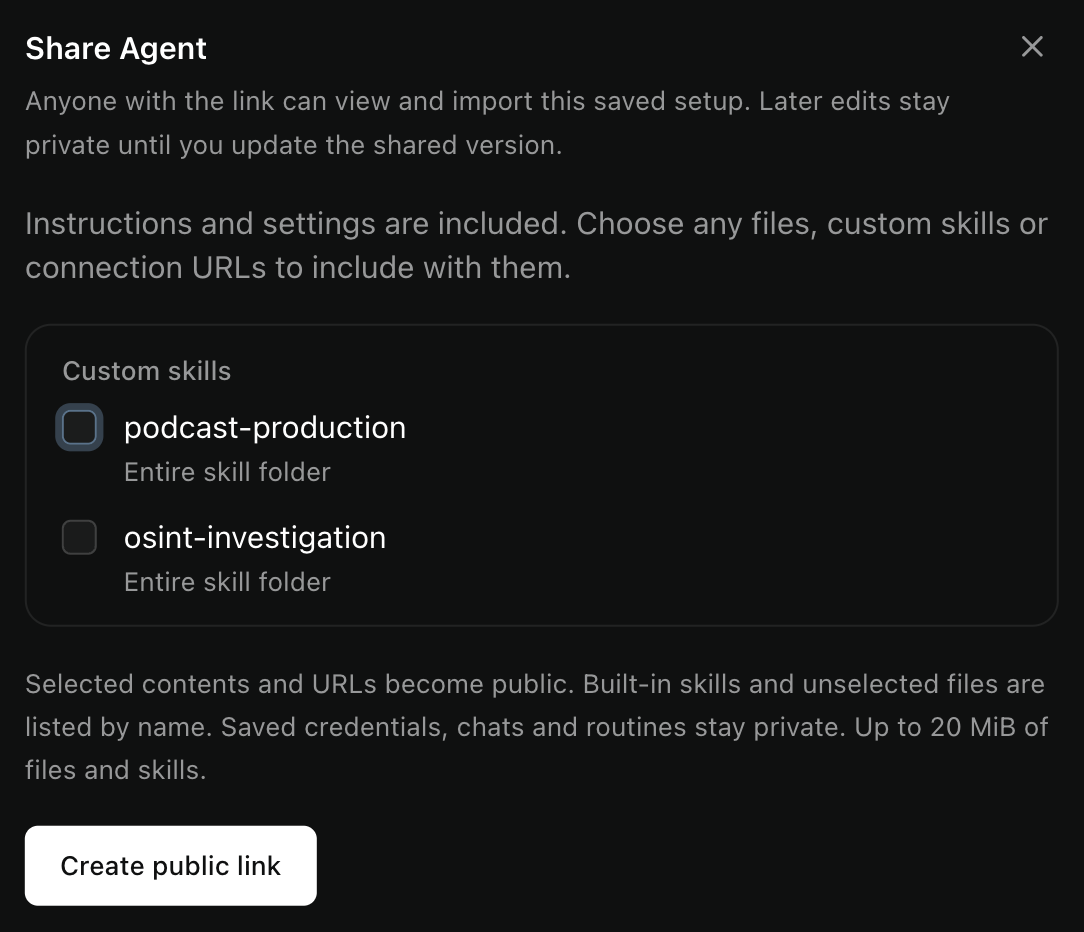Select the osint-investigation skill label
1084x932 pixels.
click(255, 537)
